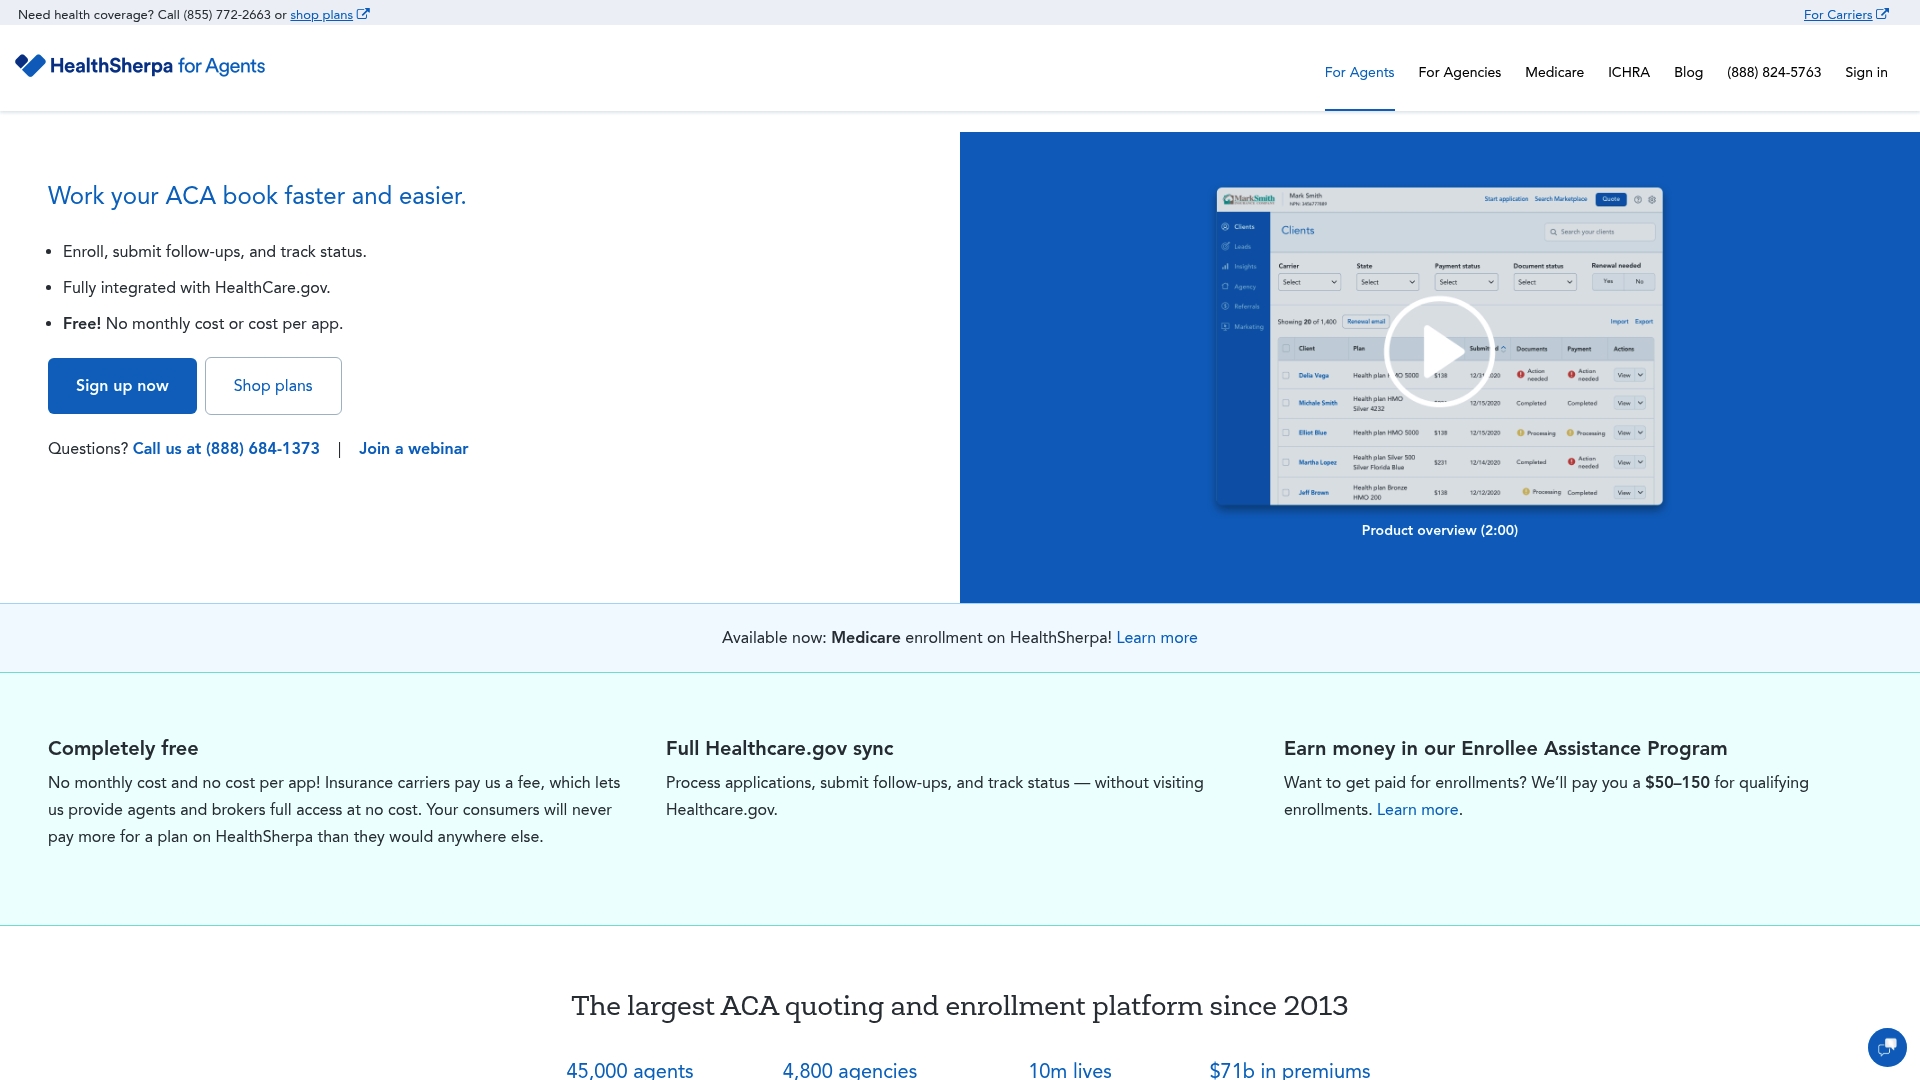The width and height of the screenshot is (1920, 1080).
Task: Open the Carrier Select dropdown
Action: (x=1309, y=282)
